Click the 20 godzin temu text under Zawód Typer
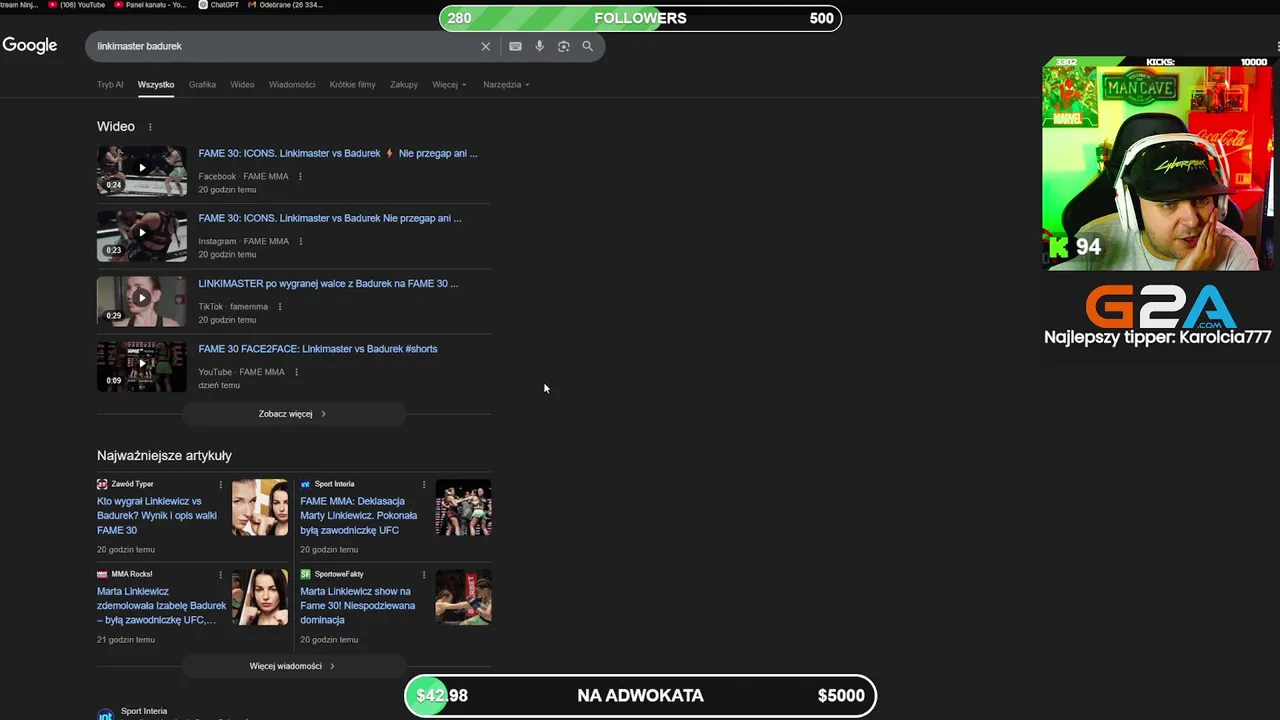This screenshot has height=720, width=1280. pyautogui.click(x=126, y=550)
